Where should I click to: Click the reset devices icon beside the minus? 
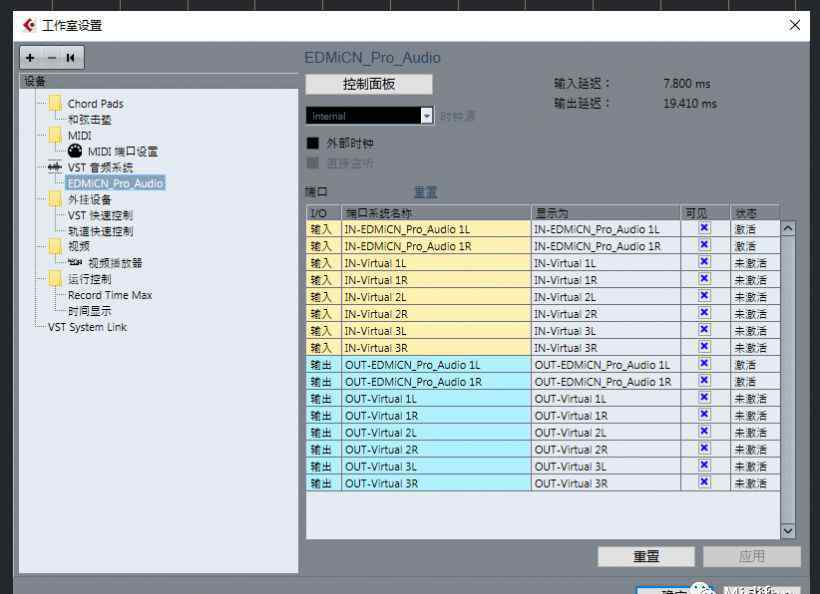click(x=71, y=58)
